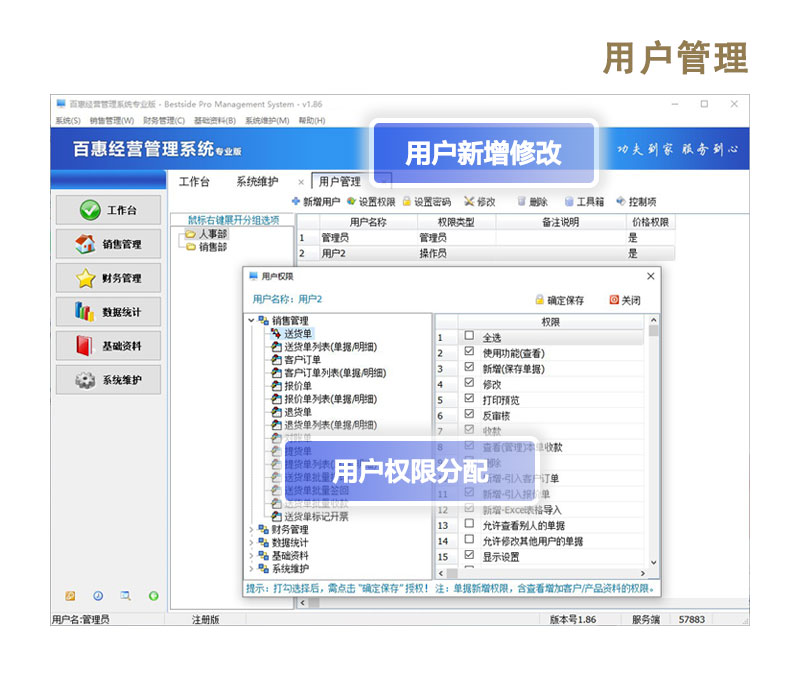Select 客户订单 node in permission tree

[296, 360]
